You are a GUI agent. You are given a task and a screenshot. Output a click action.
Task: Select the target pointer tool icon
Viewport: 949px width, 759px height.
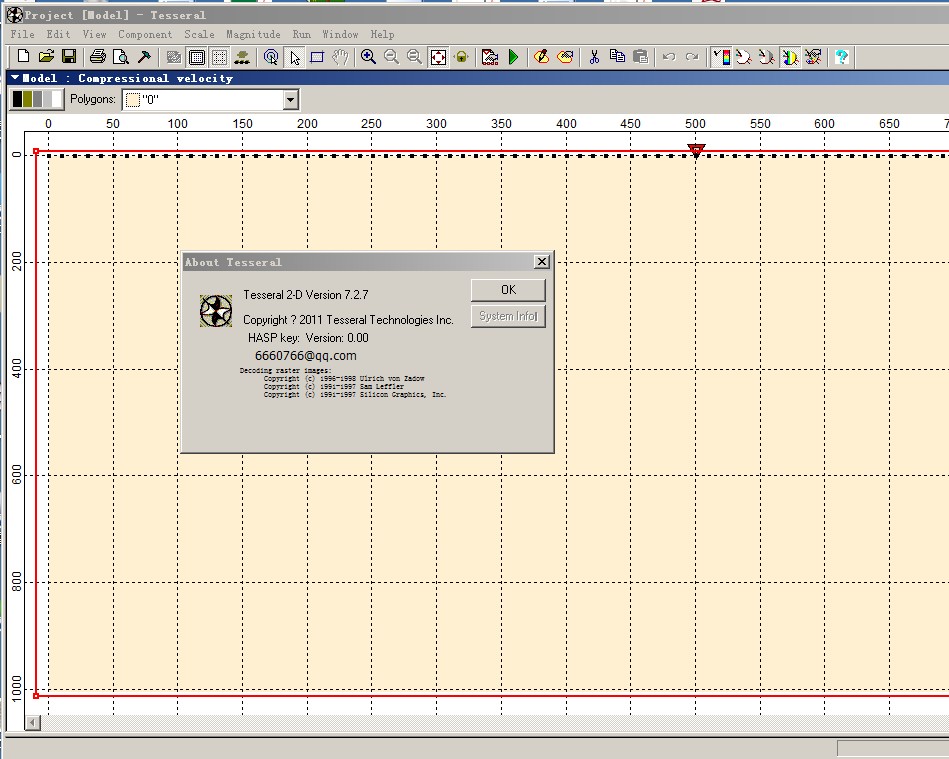point(271,57)
